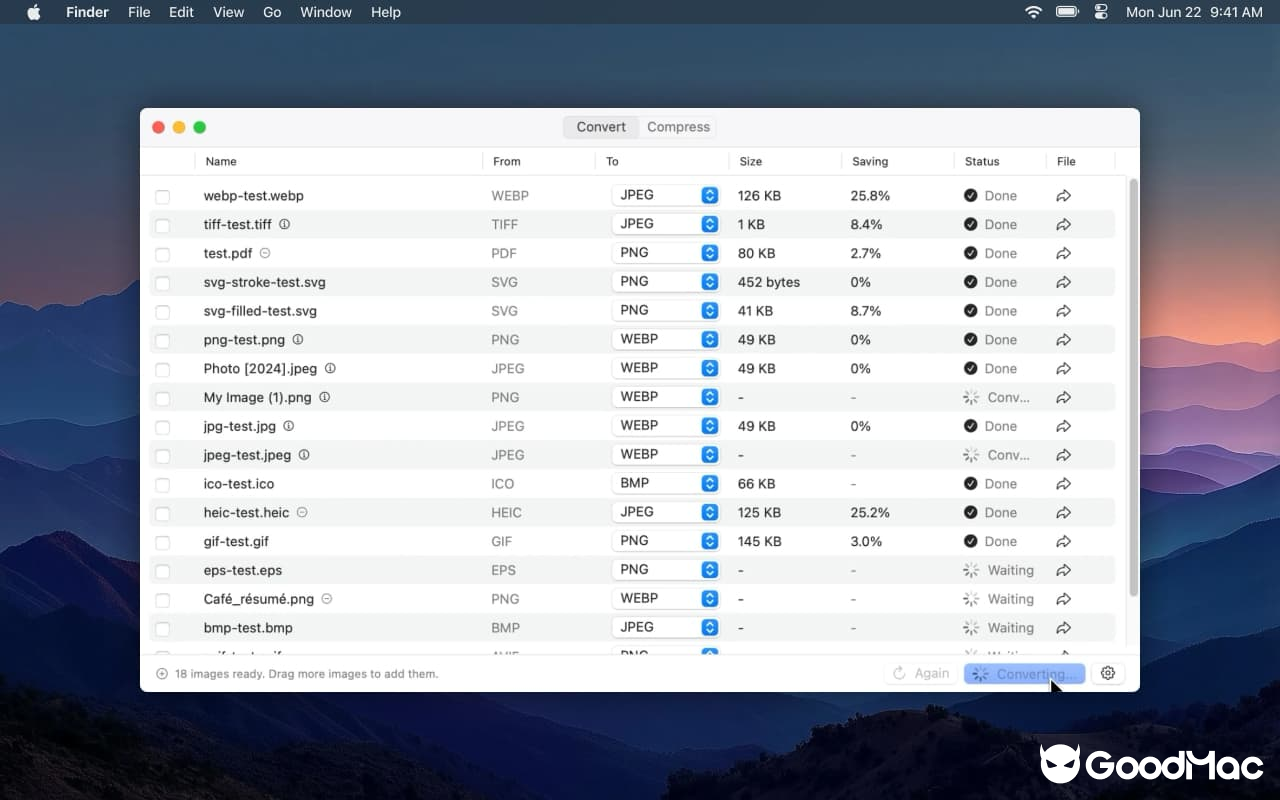Check the box for tiff-test.tiff
1280x800 pixels.
[163, 226]
